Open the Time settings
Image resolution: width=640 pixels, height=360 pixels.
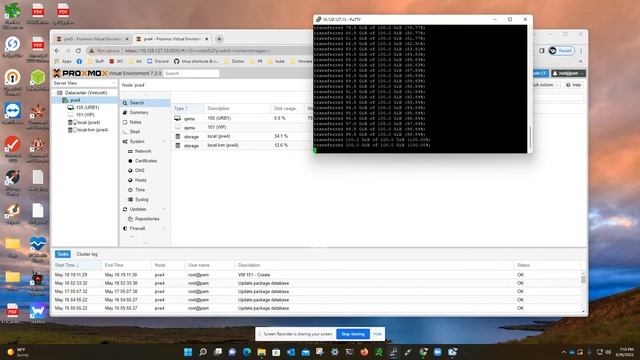coord(140,190)
